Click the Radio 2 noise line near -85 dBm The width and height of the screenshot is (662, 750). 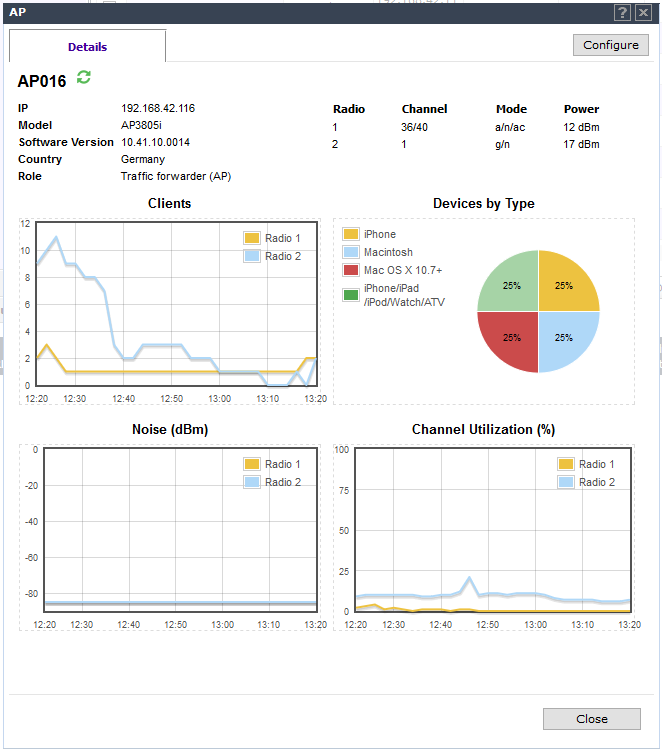click(x=180, y=602)
